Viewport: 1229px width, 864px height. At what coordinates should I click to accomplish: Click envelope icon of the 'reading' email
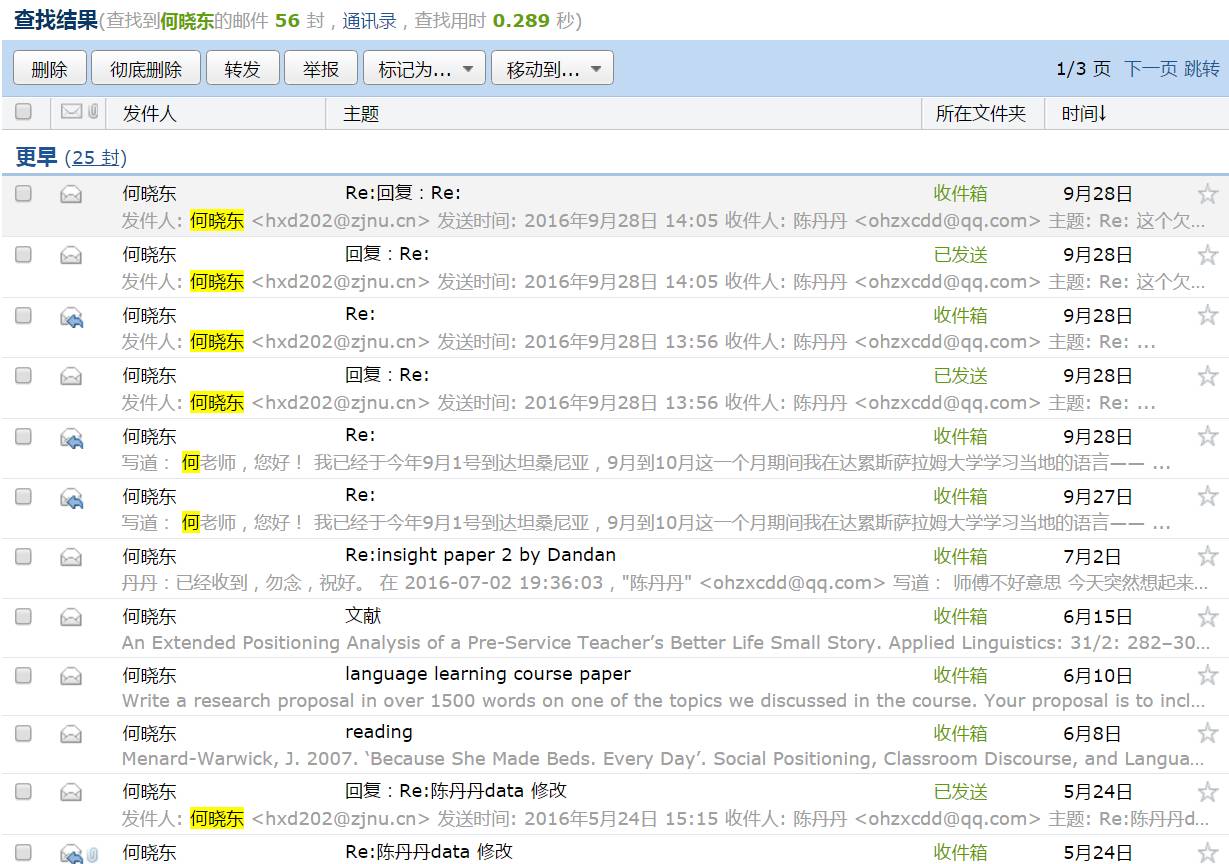pos(71,733)
